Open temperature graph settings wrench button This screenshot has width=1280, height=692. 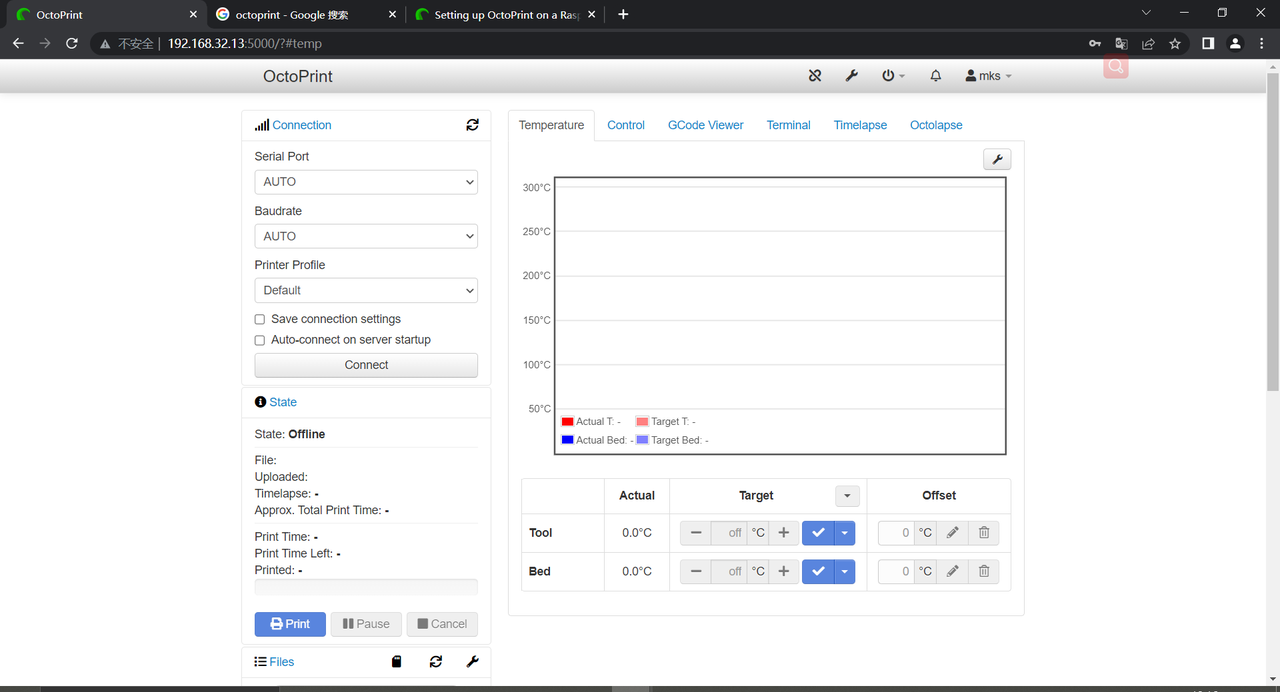(x=997, y=159)
